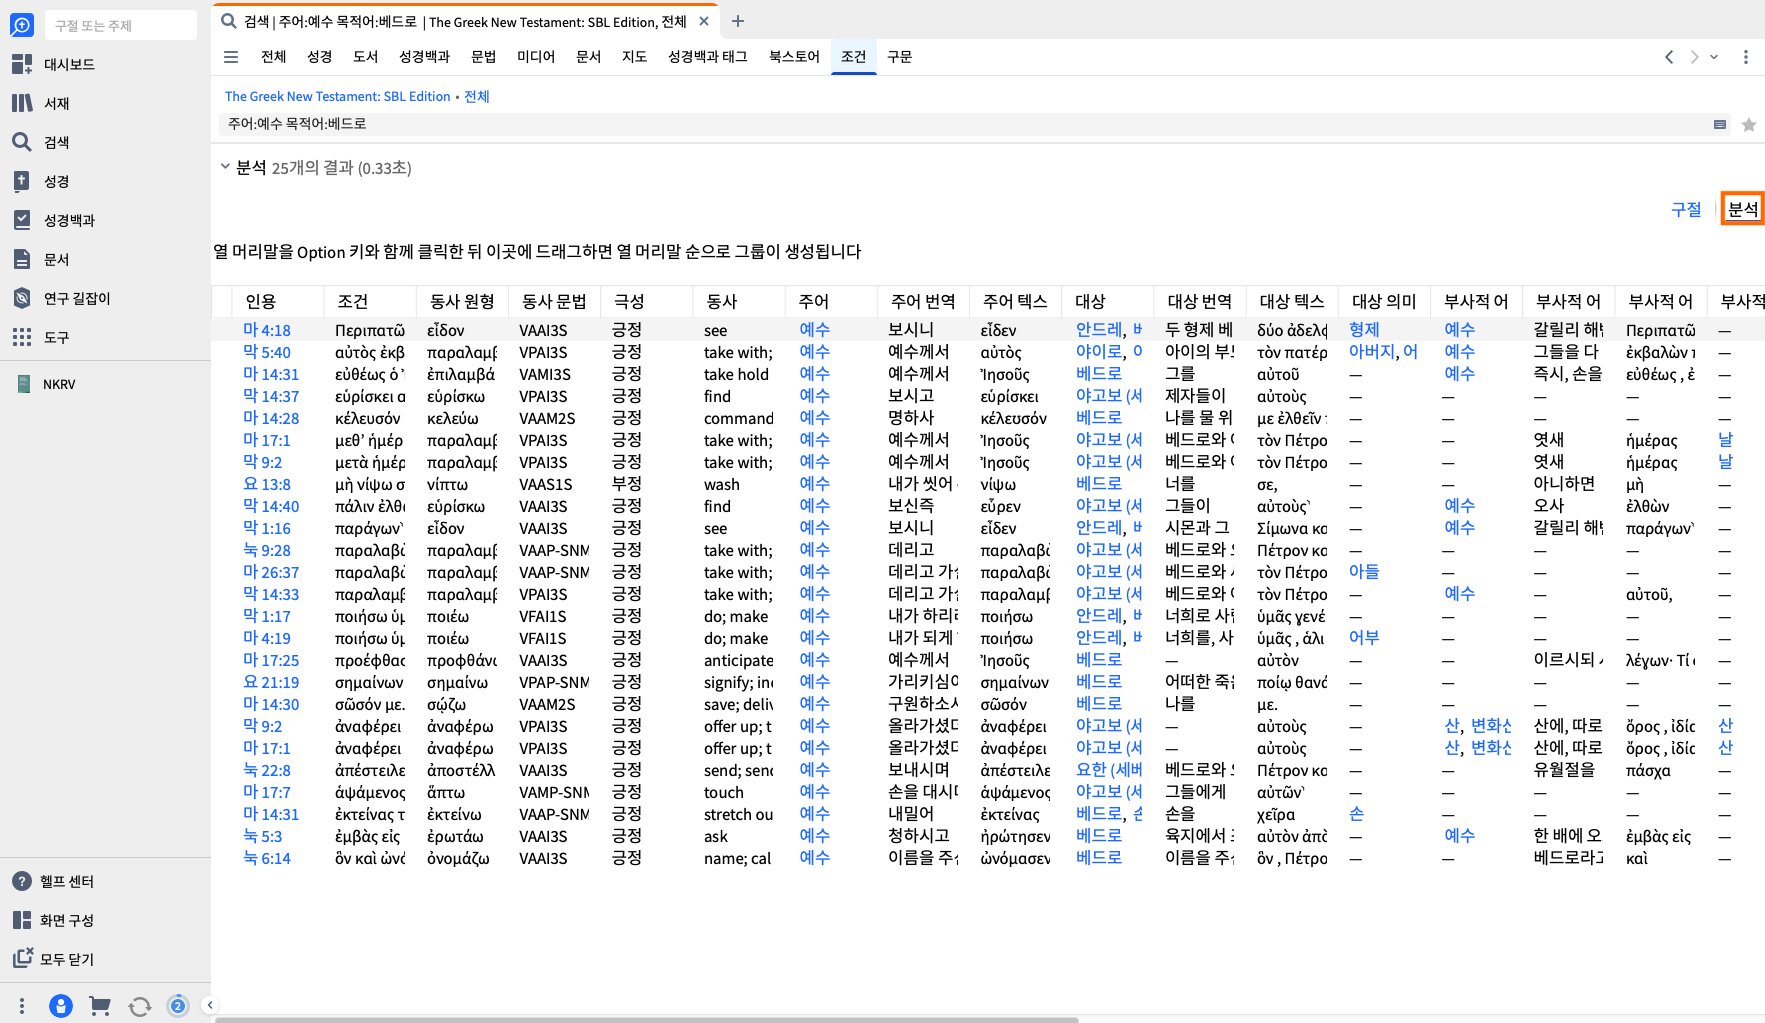Open the notifications badge icon

tap(178, 1006)
